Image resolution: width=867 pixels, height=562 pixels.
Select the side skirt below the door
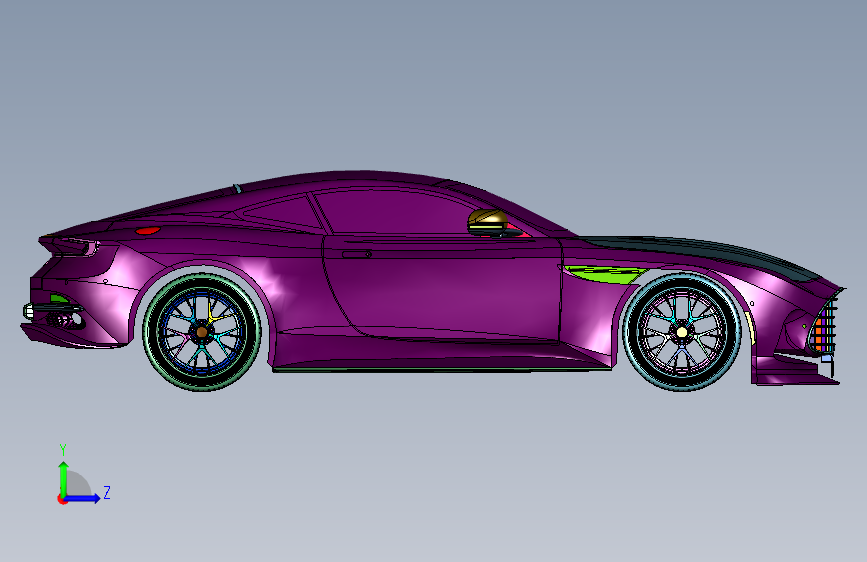pos(442,362)
